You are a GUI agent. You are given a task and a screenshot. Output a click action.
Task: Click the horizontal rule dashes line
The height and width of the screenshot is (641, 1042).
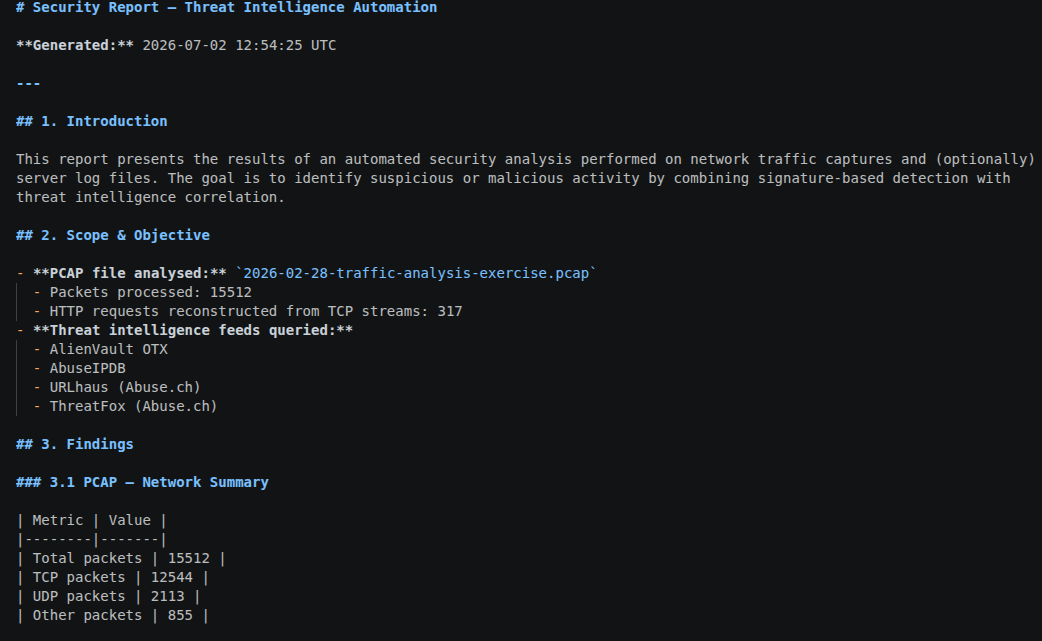coord(28,84)
